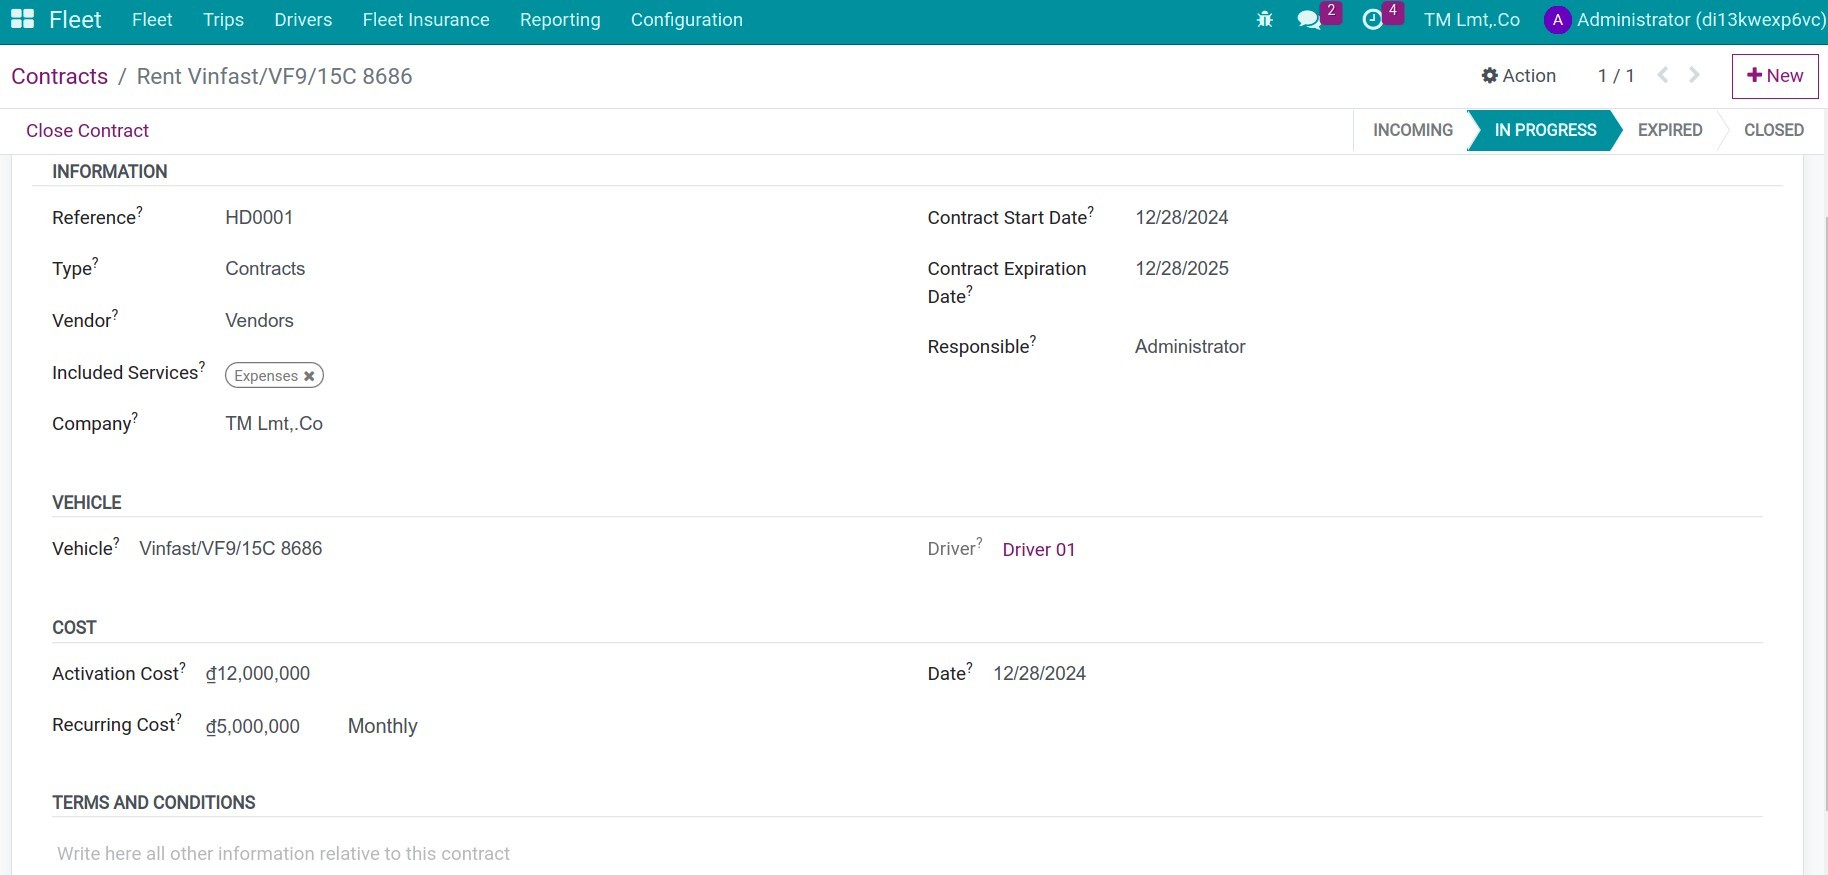This screenshot has height=875, width=1828.
Task: Click the Administrator user avatar
Action: click(x=1557, y=20)
